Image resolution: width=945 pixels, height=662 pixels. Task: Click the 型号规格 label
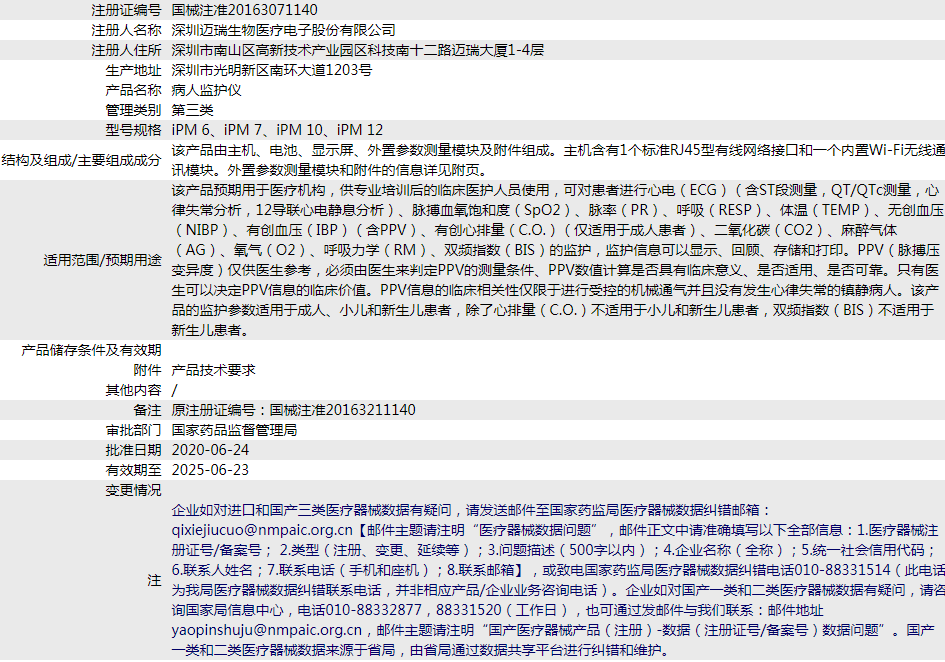point(134,130)
